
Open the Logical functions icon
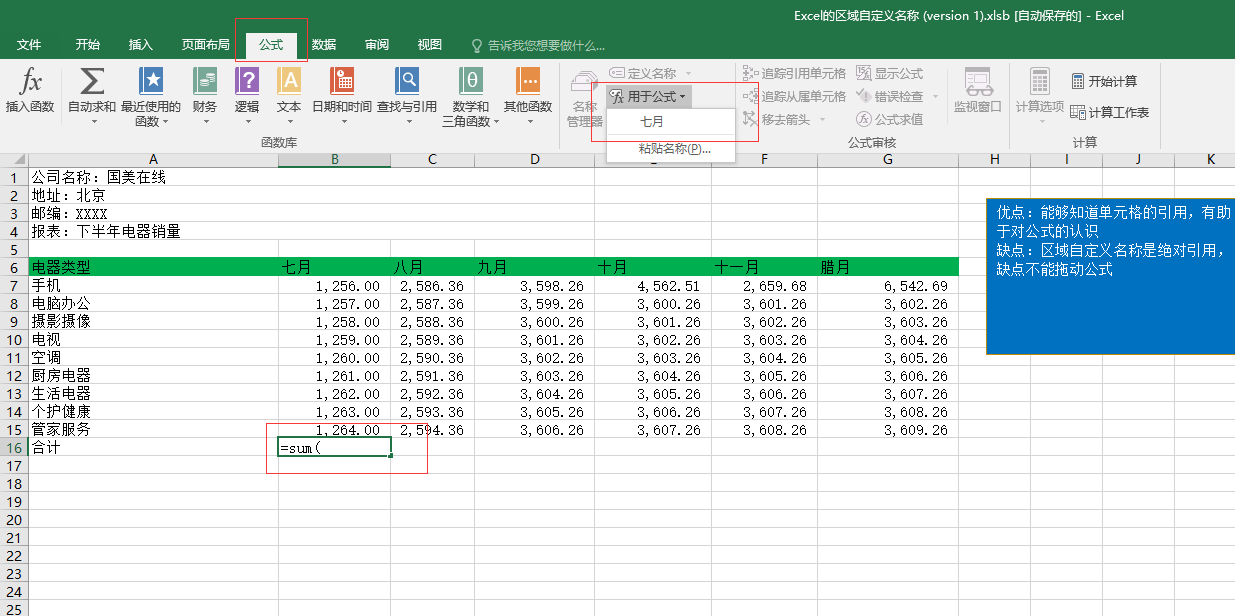[247, 83]
